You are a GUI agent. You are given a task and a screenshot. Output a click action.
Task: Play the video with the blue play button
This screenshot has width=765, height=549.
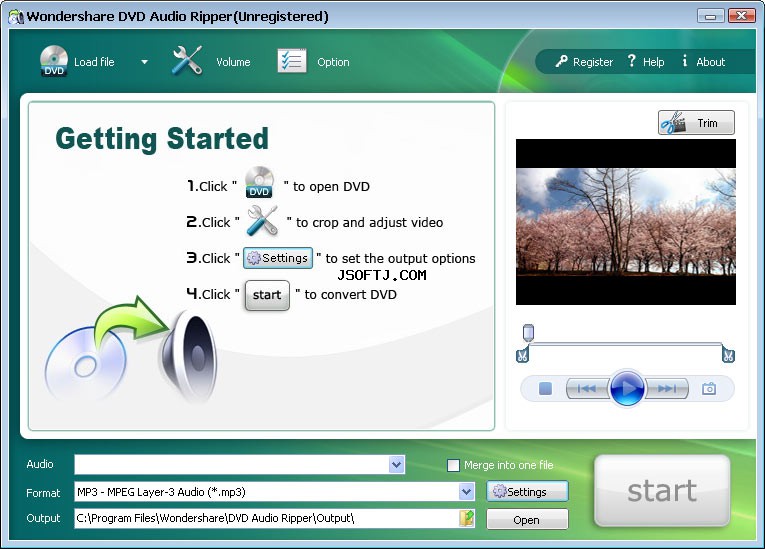tap(627, 388)
